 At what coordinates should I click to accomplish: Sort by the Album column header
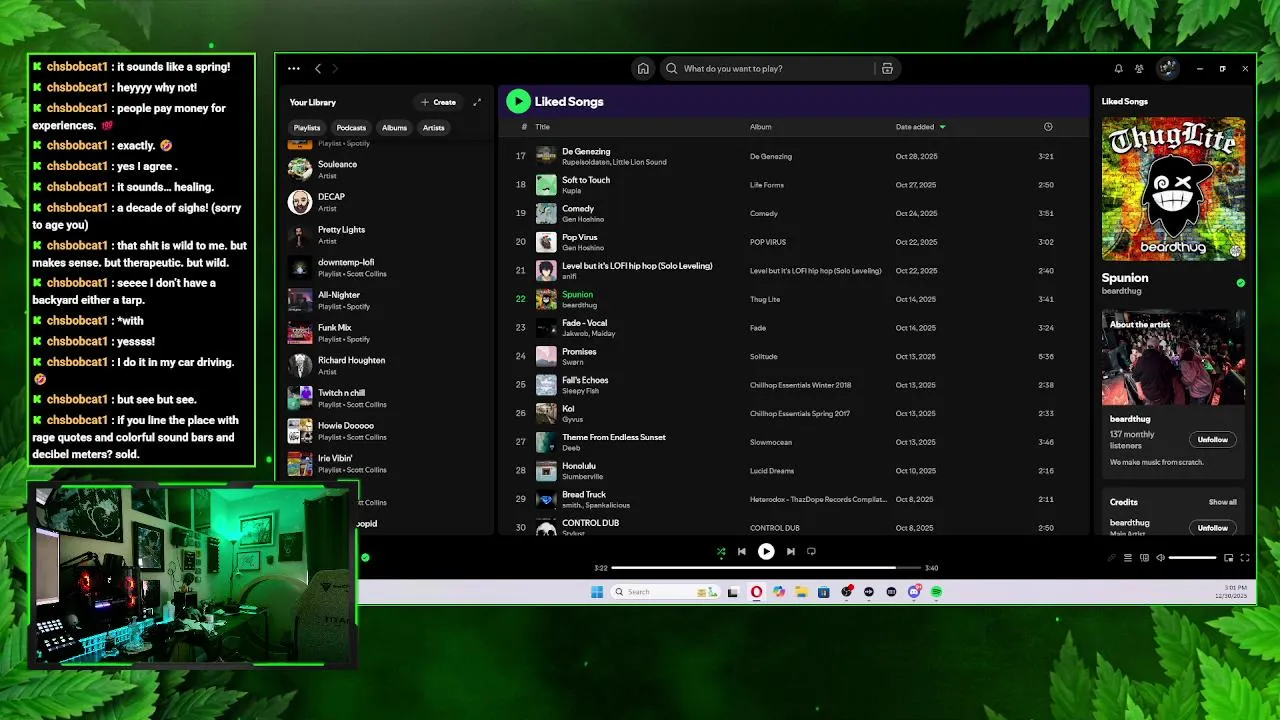click(761, 127)
